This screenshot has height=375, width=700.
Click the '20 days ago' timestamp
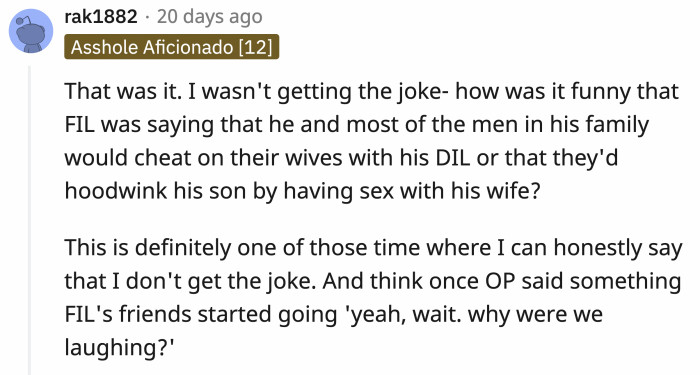[x=209, y=17]
